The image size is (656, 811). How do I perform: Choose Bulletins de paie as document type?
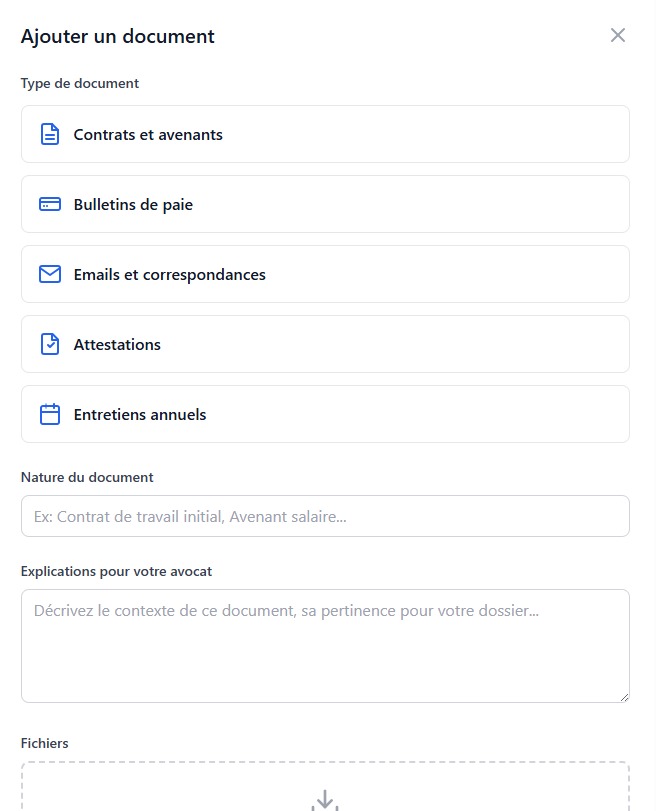point(325,204)
